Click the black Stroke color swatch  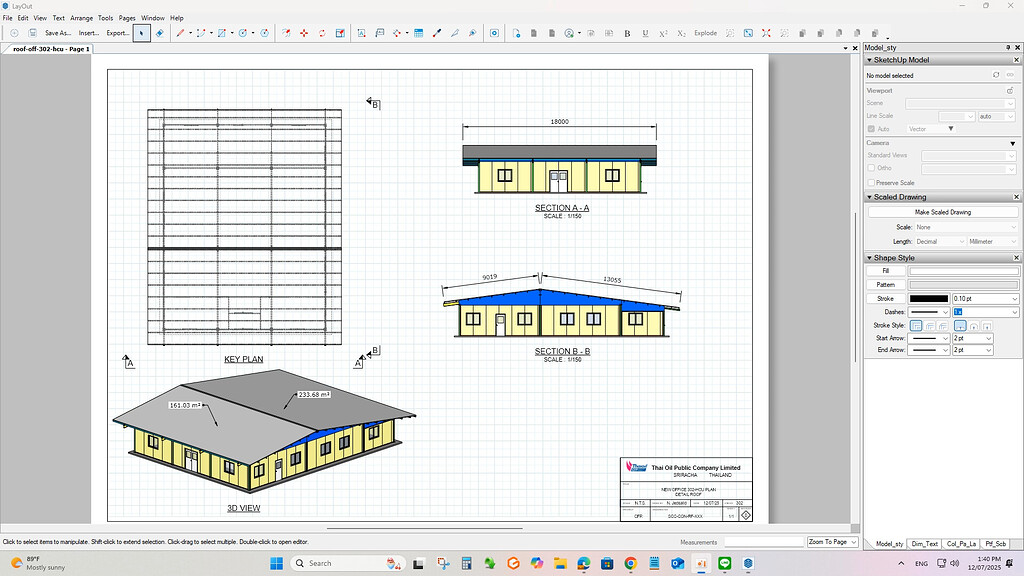pos(929,299)
